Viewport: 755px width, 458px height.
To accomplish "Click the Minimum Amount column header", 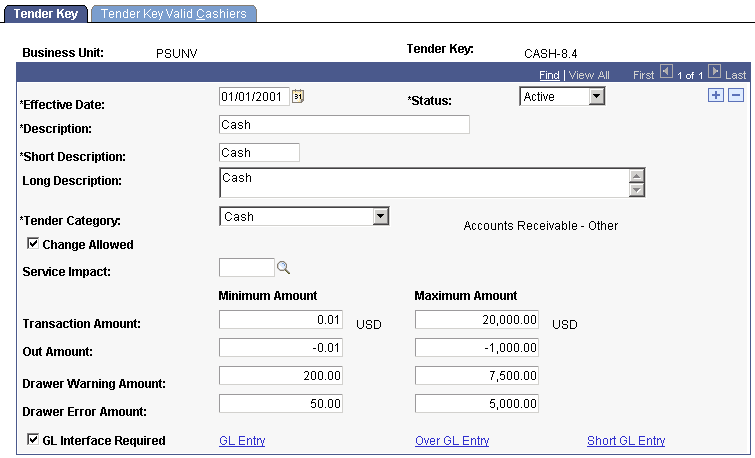I will [268, 295].
